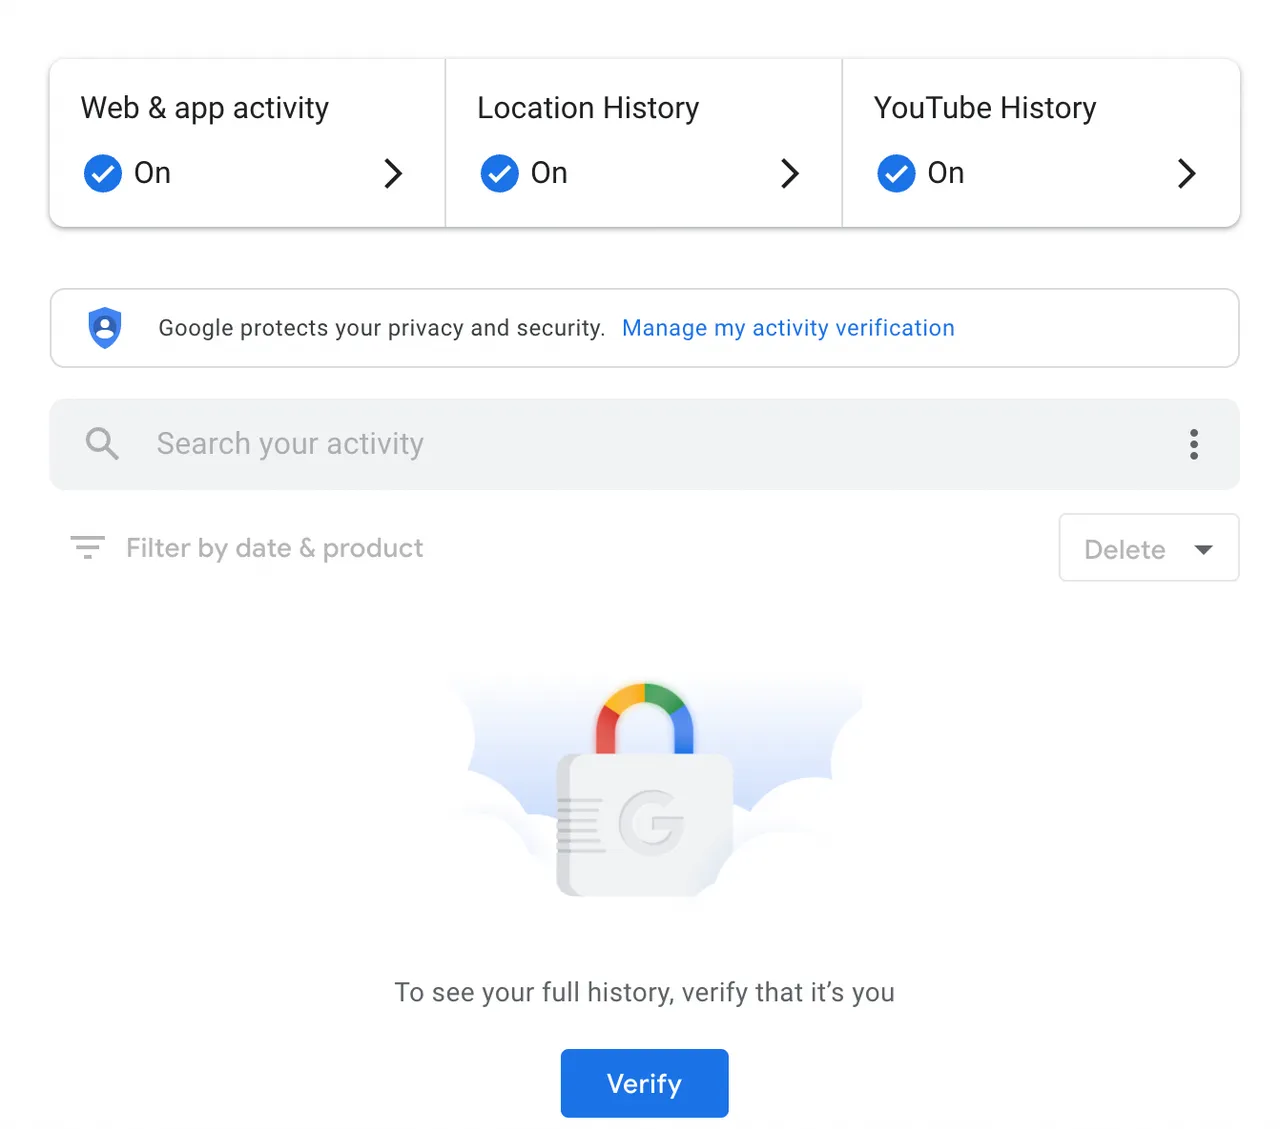Click the filter lines icon
Image resolution: width=1280 pixels, height=1129 pixels.
point(87,547)
